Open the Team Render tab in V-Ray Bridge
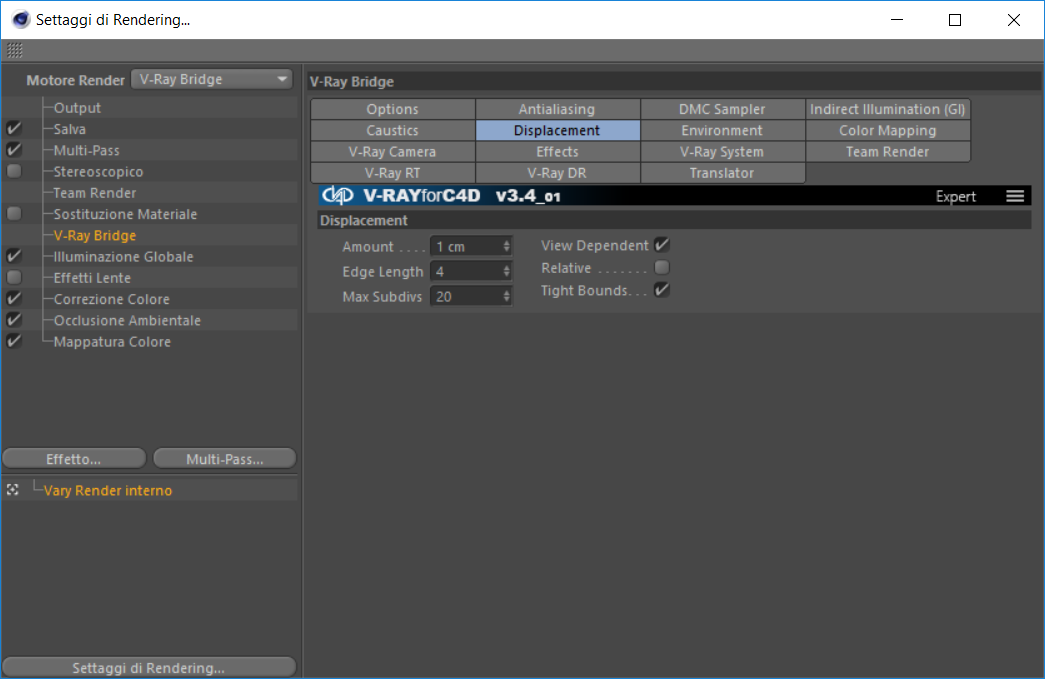Screen dimensions: 1045x679 pyautogui.click(x=888, y=152)
